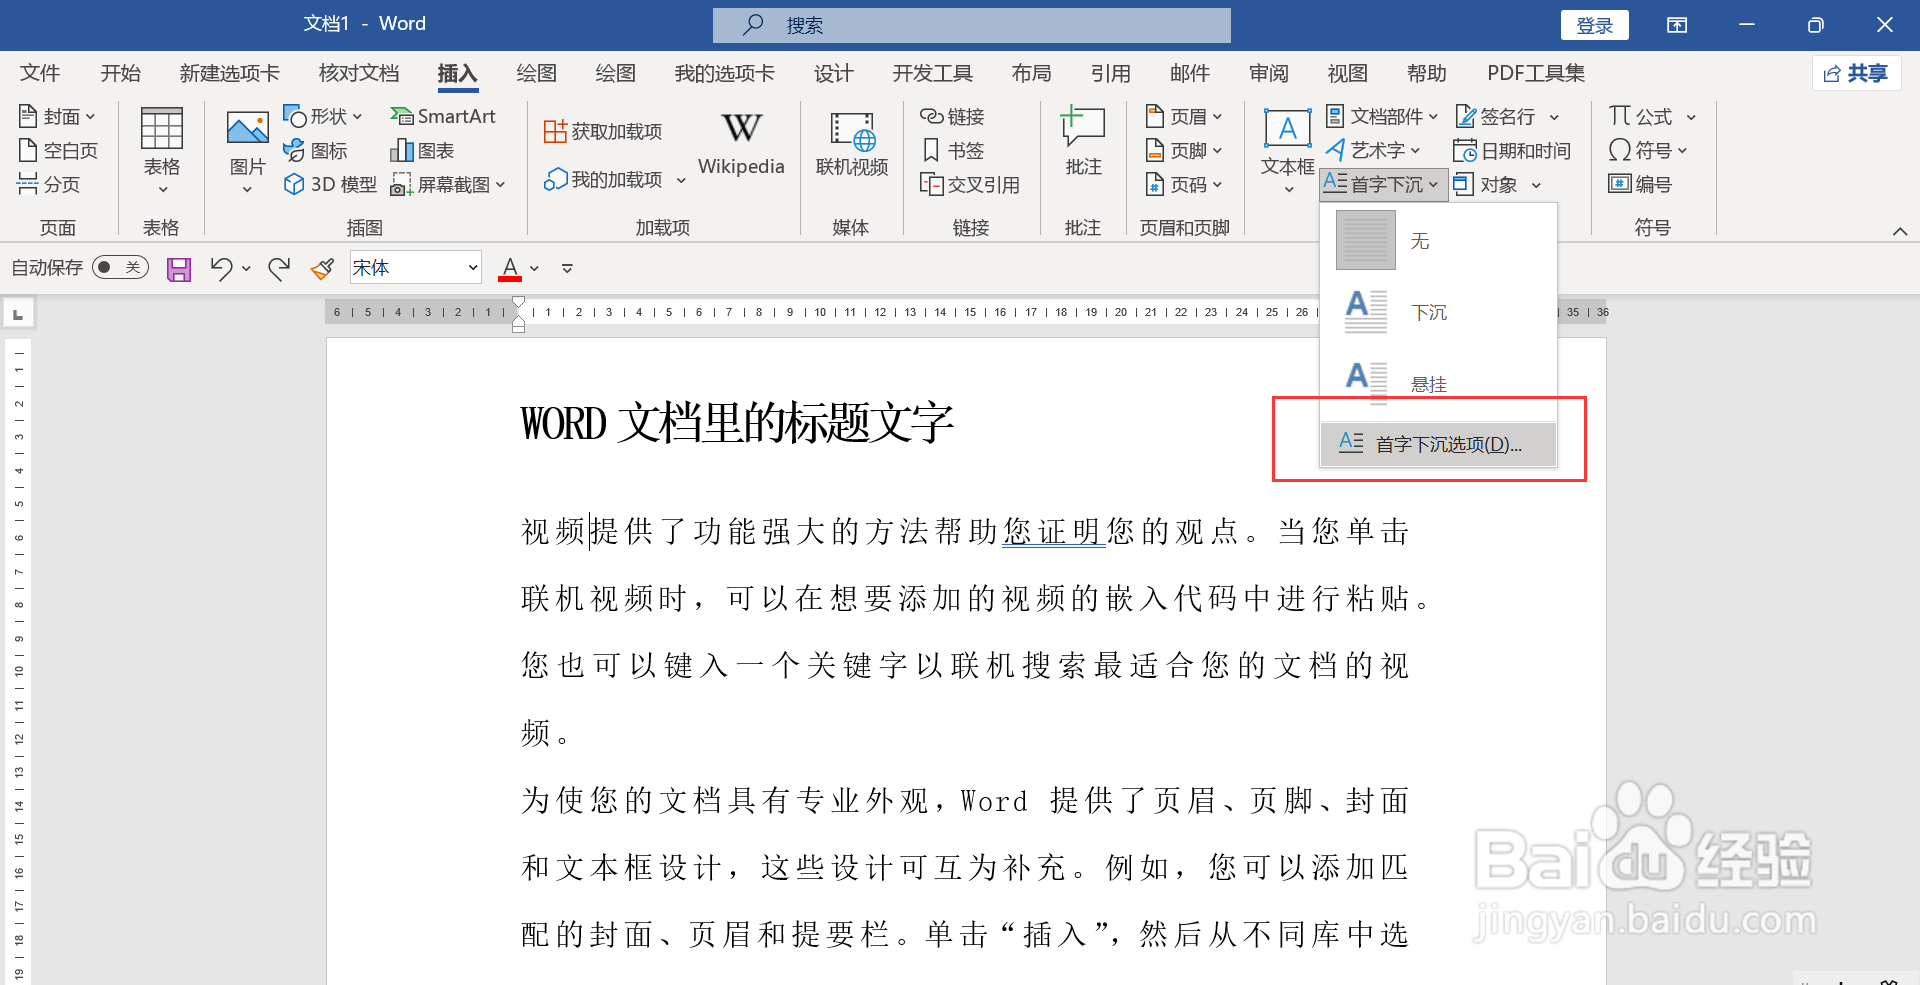The image size is (1920, 985).
Task: Apply the red font color A
Action: (510, 268)
